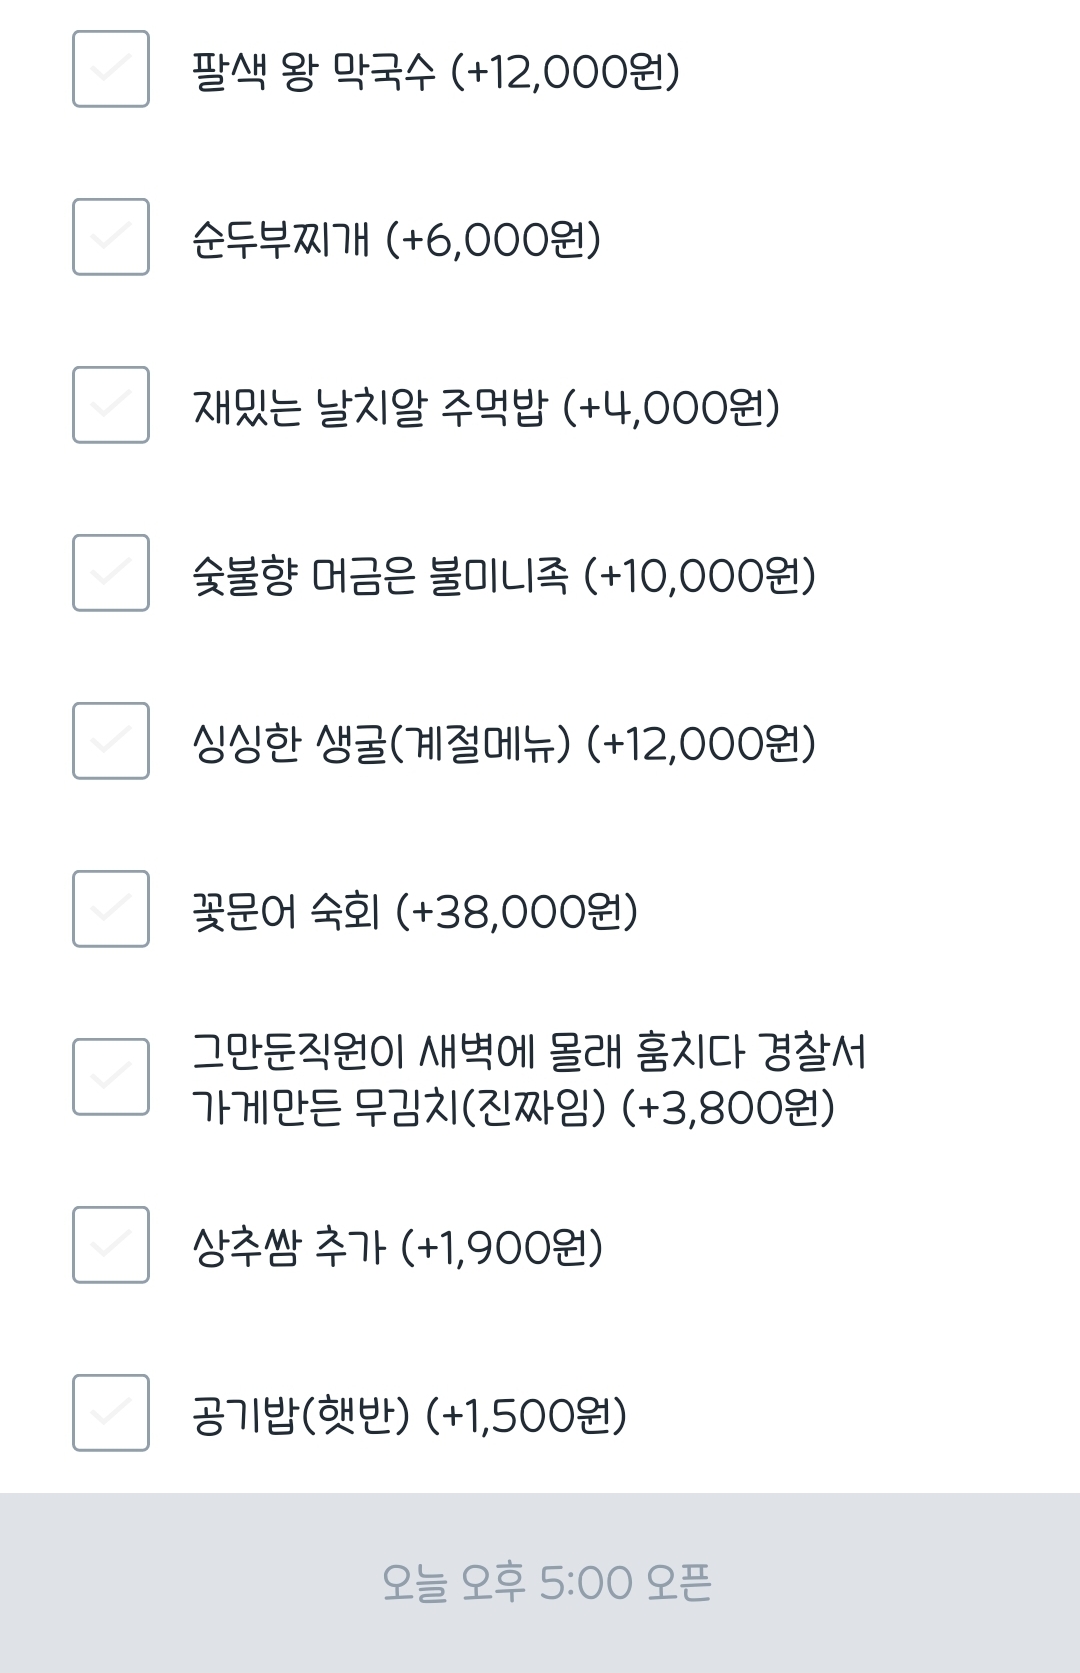The height and width of the screenshot is (1673, 1080).
Task: Tap the 재밌는 날치알 주먹밥 label text
Action: [x=370, y=407]
